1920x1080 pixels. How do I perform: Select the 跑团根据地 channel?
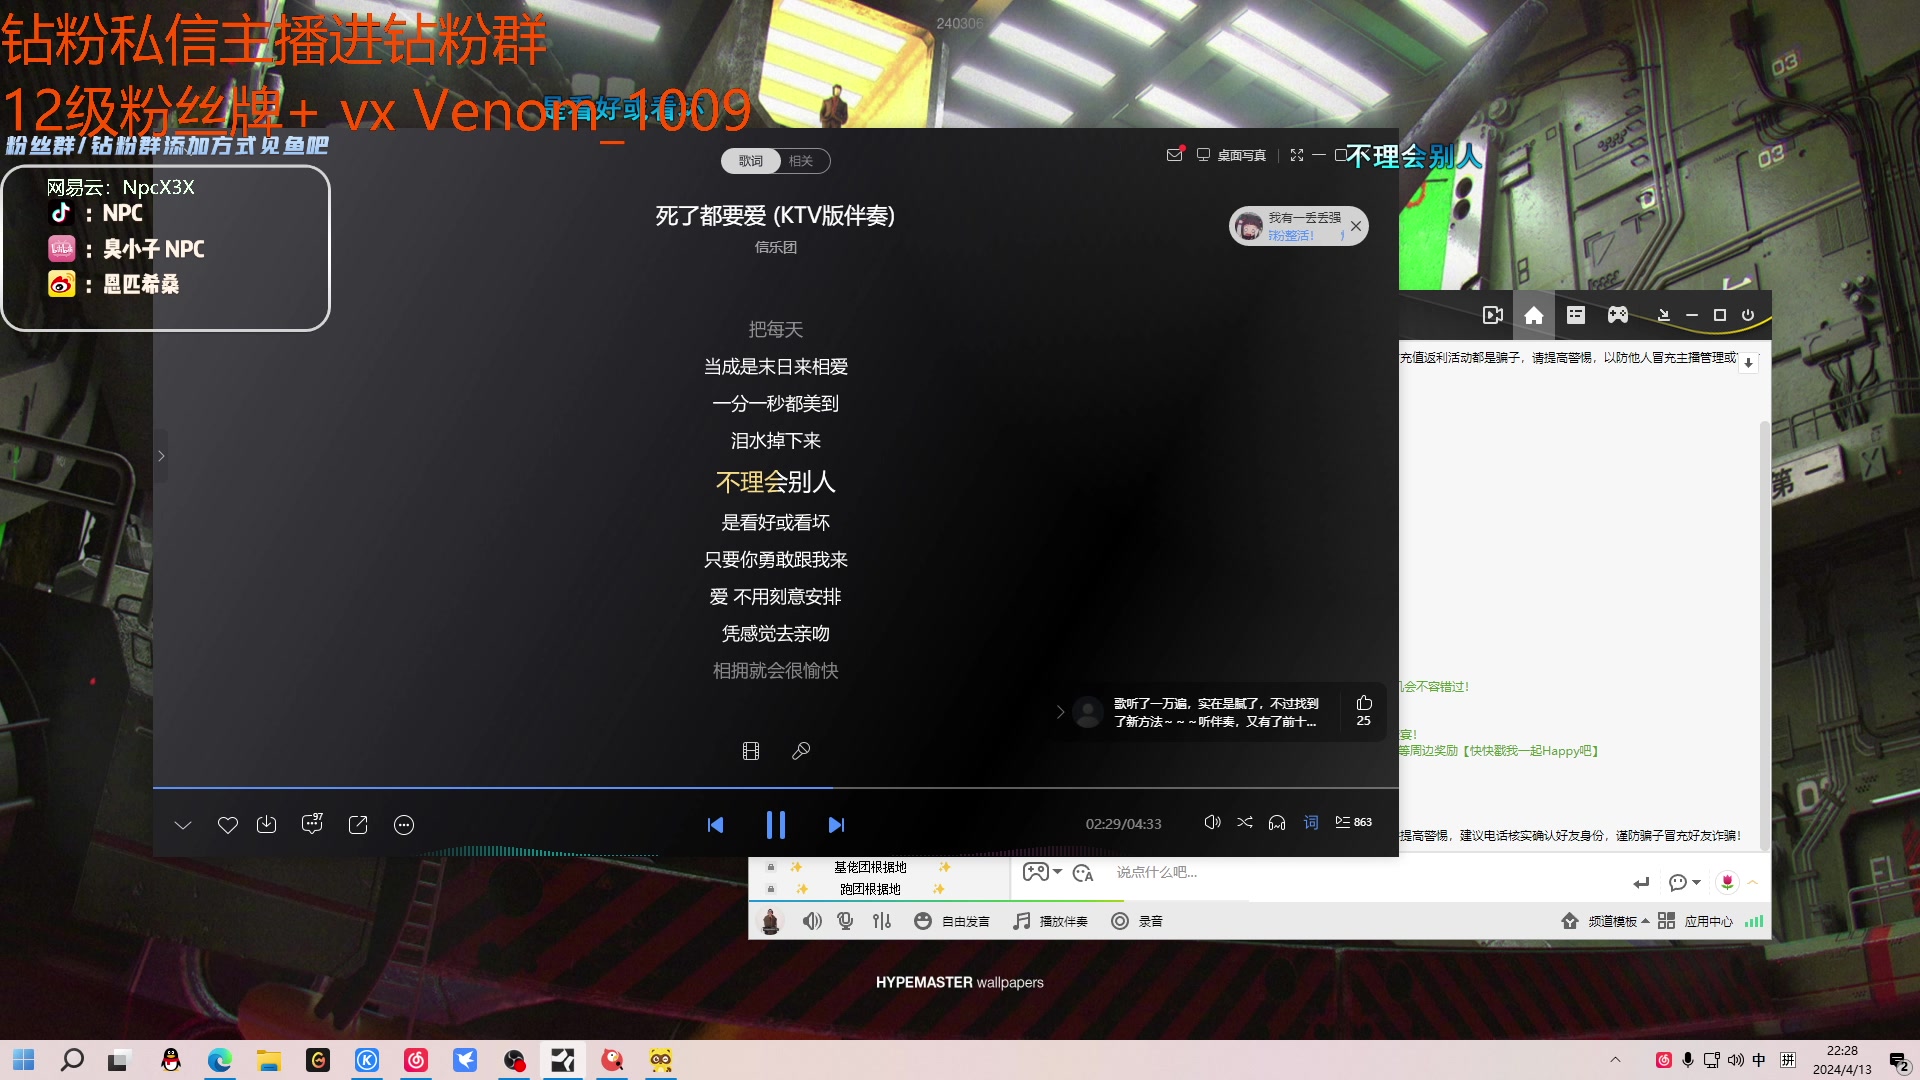[870, 889]
